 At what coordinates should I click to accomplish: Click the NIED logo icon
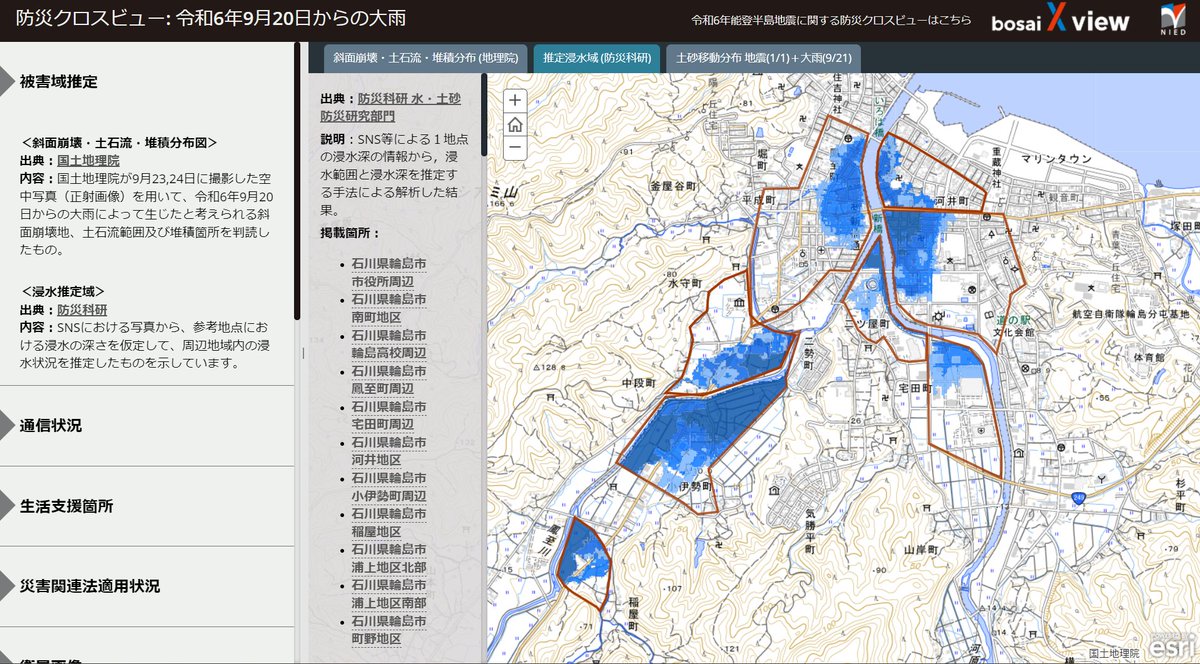[1172, 20]
